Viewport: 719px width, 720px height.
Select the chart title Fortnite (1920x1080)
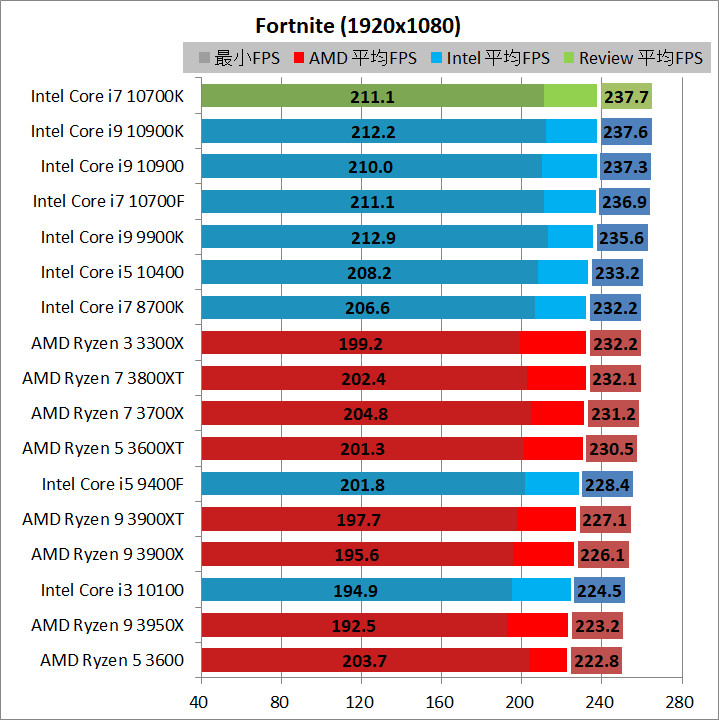[x=358, y=26]
